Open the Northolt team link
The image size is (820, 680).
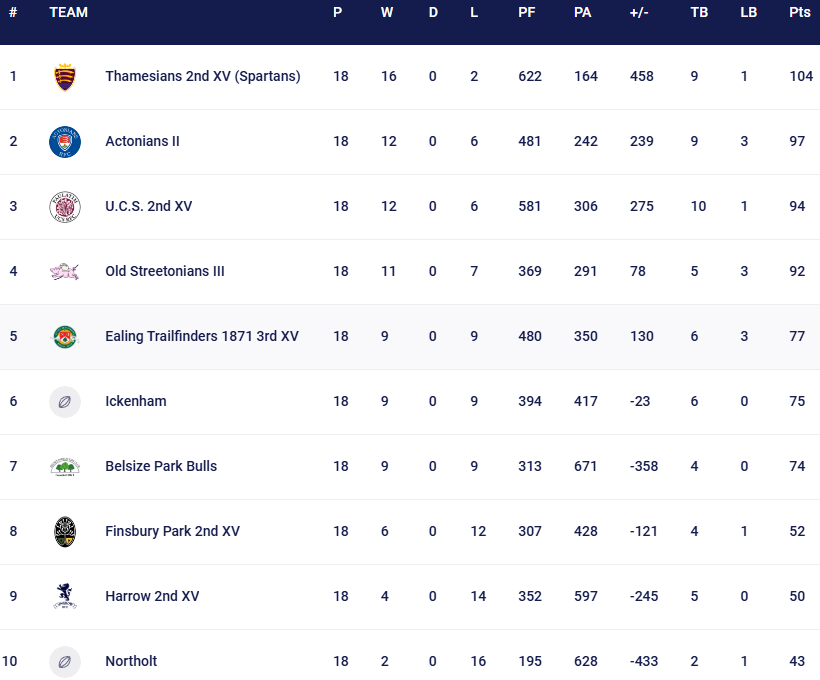pos(131,661)
